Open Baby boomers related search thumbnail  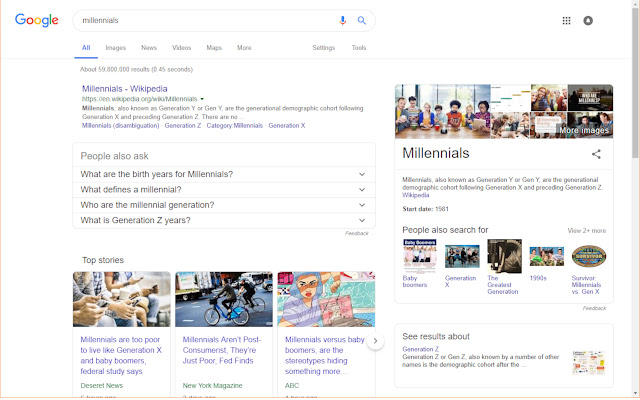point(420,256)
